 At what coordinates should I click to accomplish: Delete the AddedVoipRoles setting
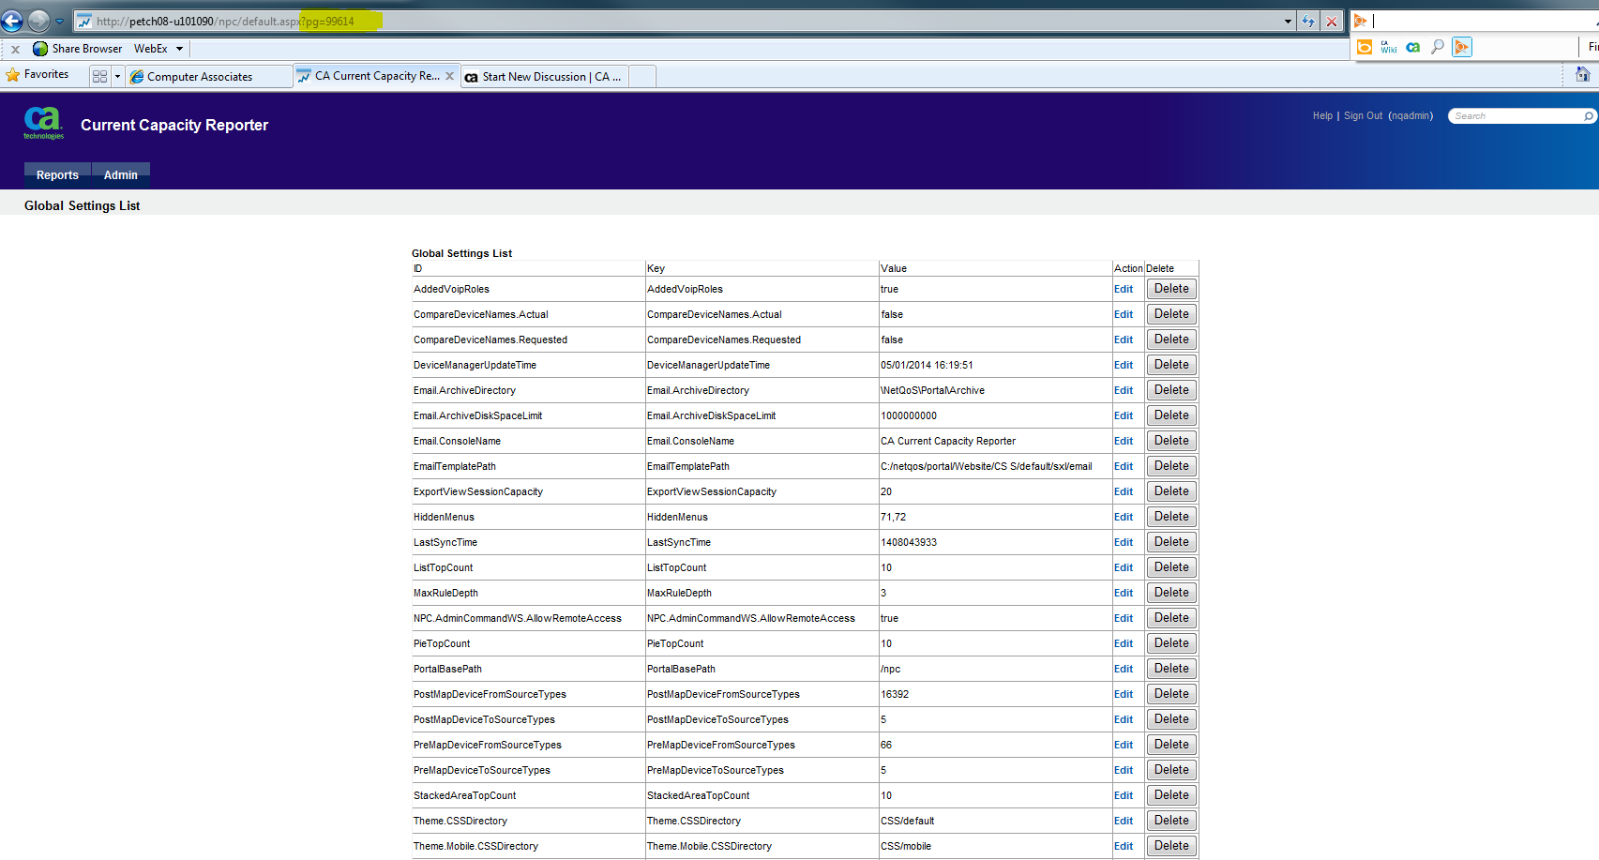(x=1171, y=289)
